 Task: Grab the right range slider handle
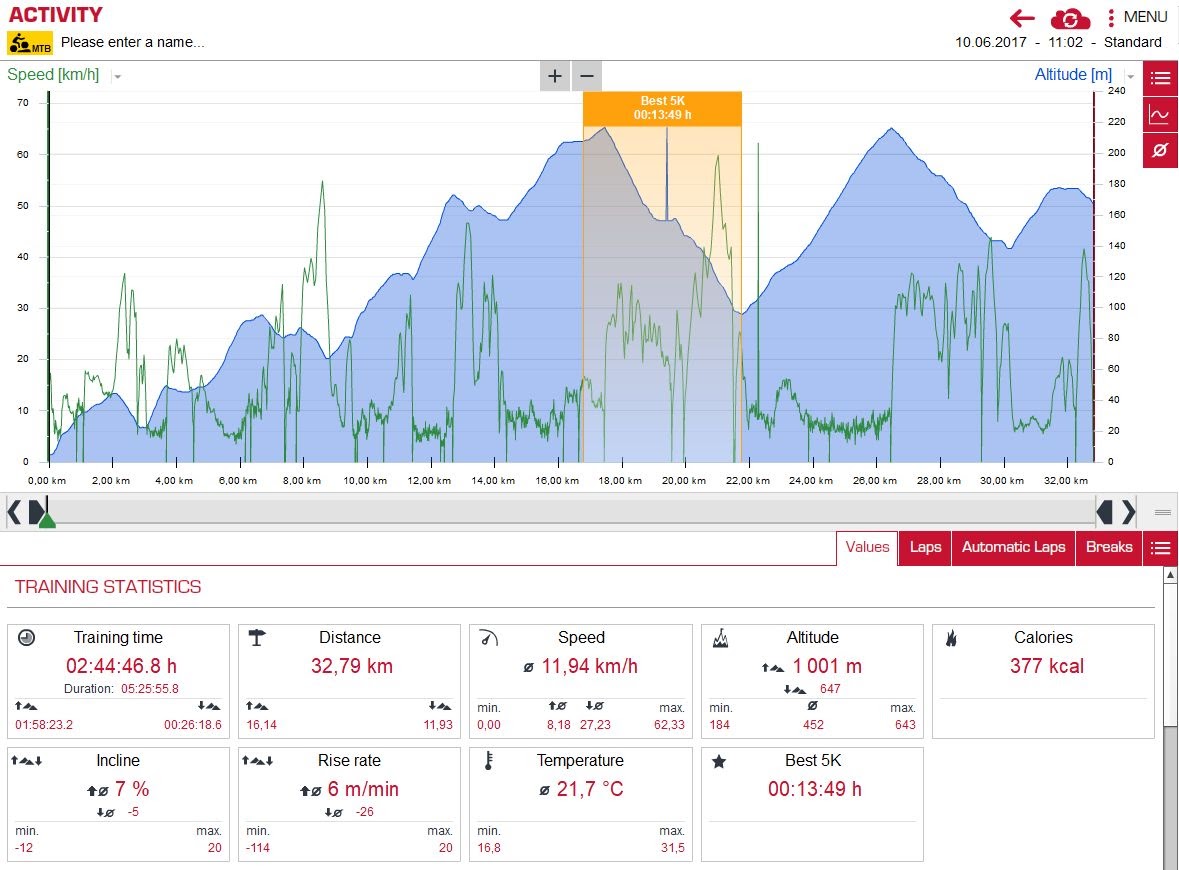1105,512
